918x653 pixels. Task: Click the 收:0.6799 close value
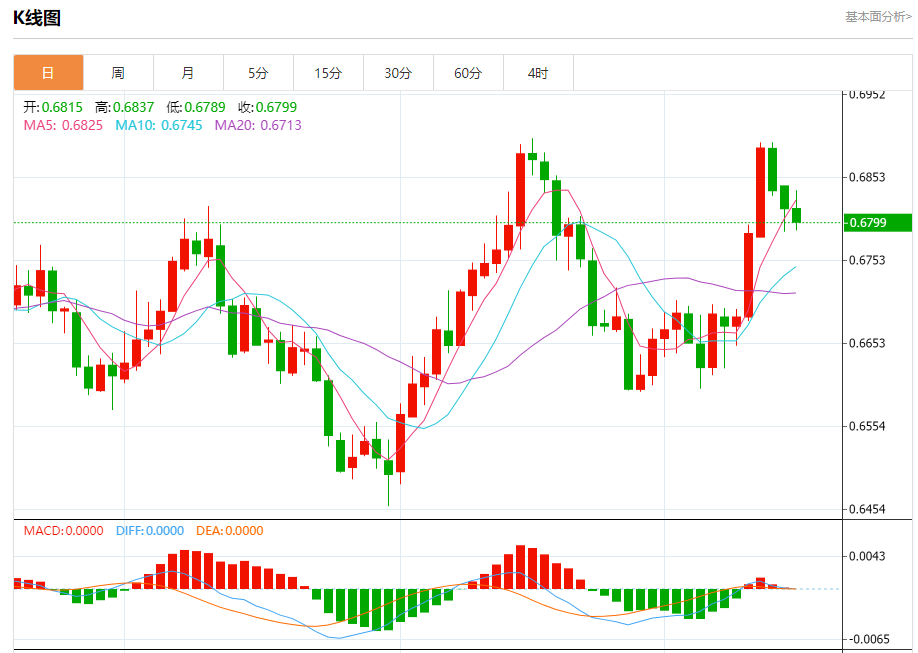point(267,107)
